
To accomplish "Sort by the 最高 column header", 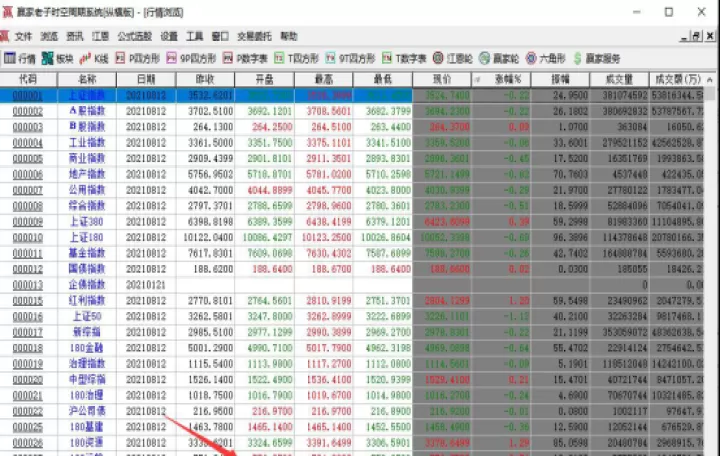I will coord(324,79).
